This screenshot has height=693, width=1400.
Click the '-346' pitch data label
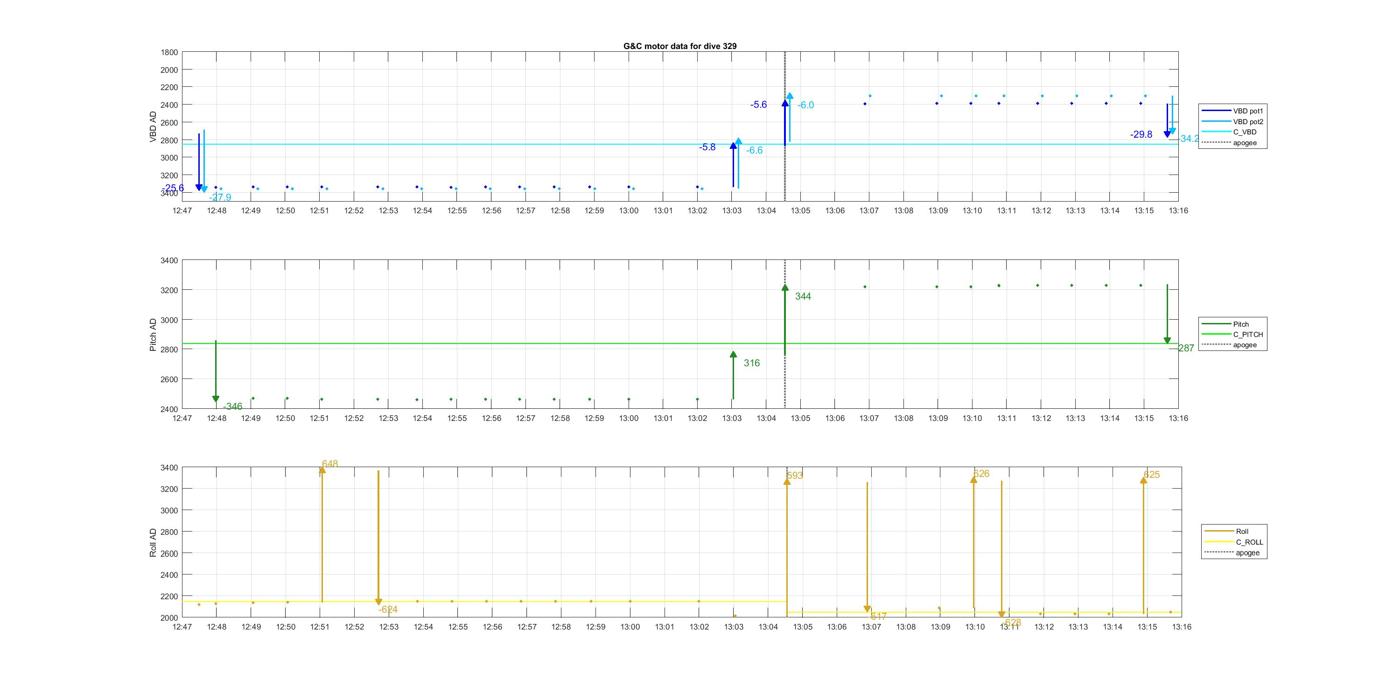(x=232, y=407)
